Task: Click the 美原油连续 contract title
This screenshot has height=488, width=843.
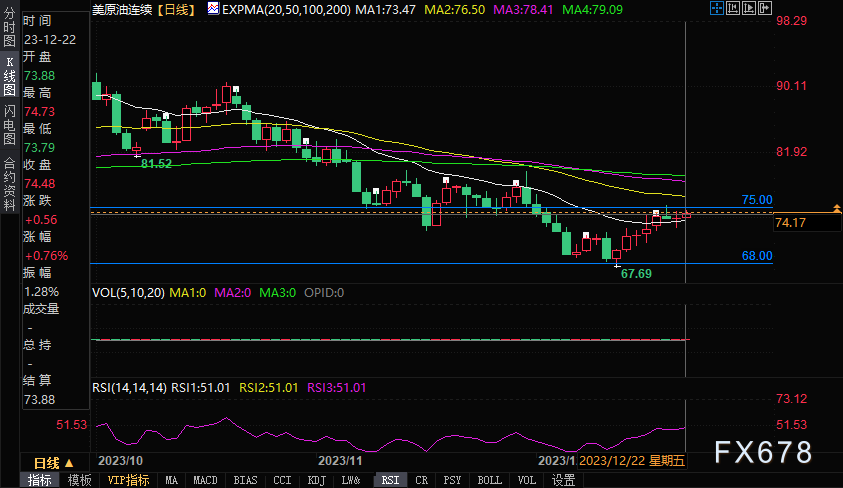Action: tap(122, 9)
